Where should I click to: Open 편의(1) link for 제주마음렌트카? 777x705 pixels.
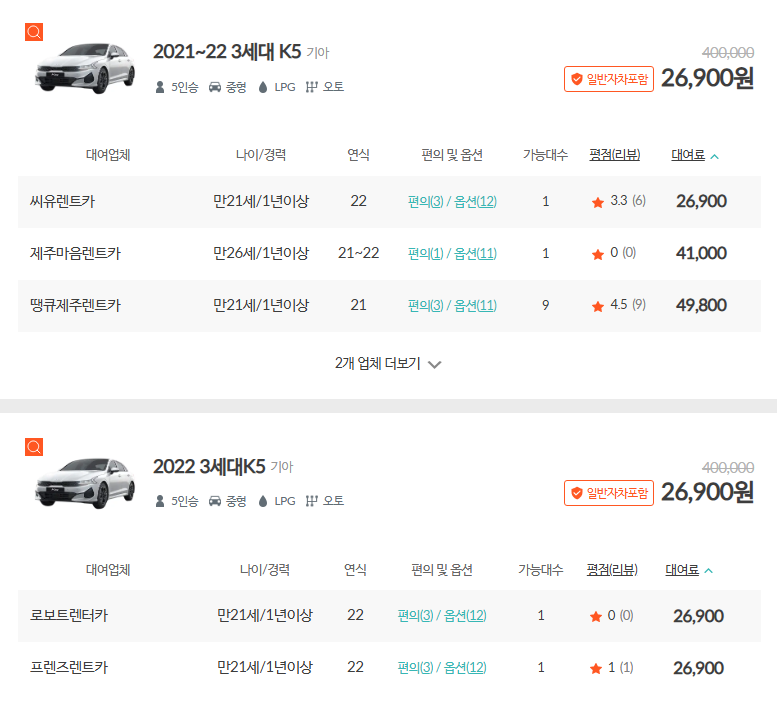pyautogui.click(x=425, y=254)
